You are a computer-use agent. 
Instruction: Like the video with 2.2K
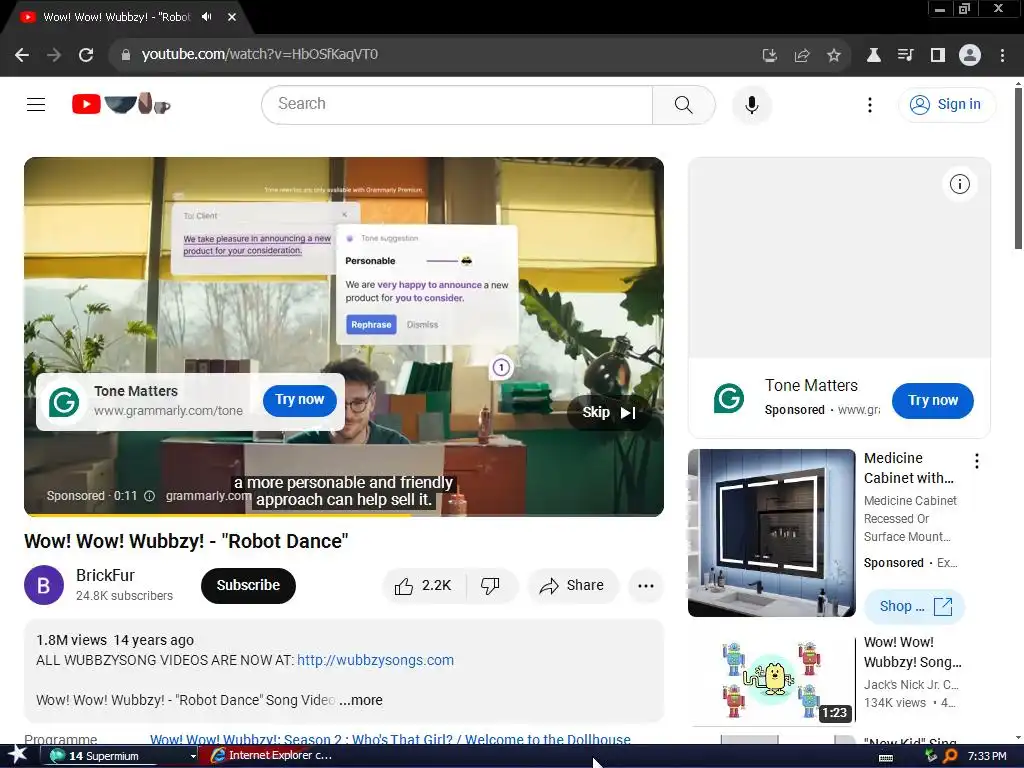423,586
